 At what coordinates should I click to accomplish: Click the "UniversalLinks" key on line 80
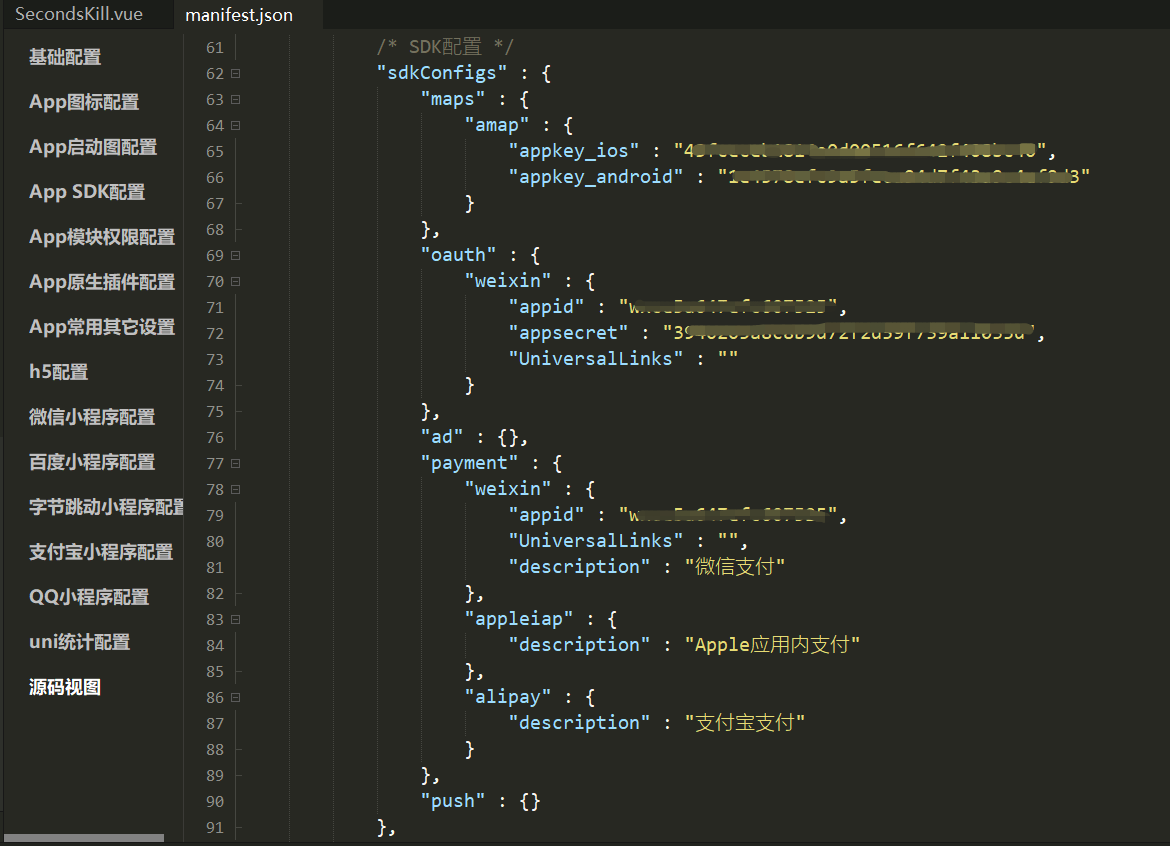pos(595,540)
